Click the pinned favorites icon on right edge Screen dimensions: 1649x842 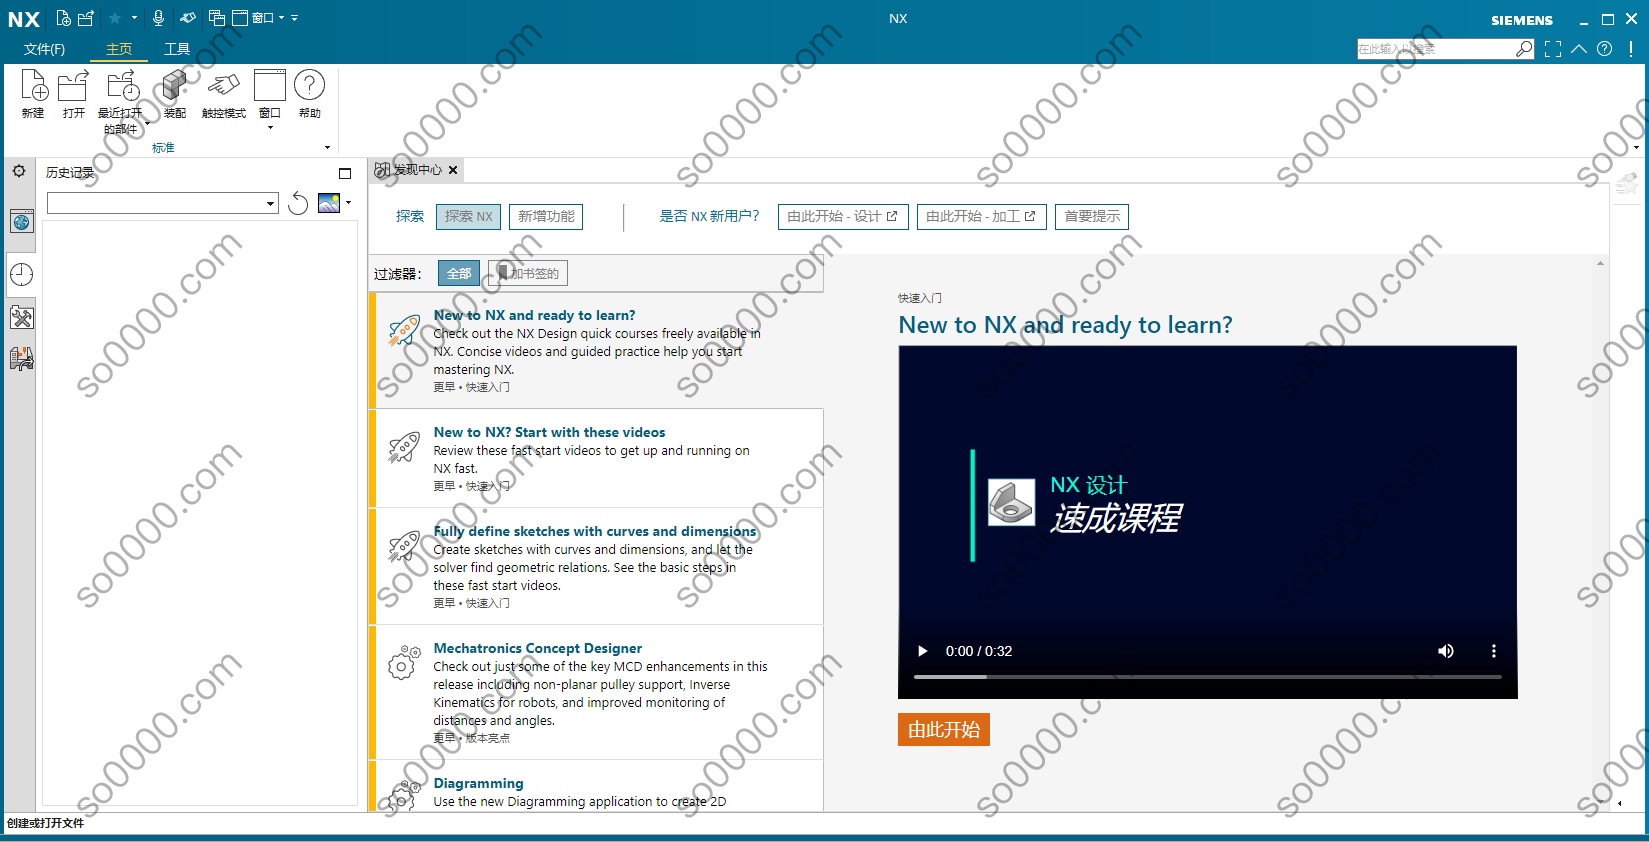tap(1627, 183)
